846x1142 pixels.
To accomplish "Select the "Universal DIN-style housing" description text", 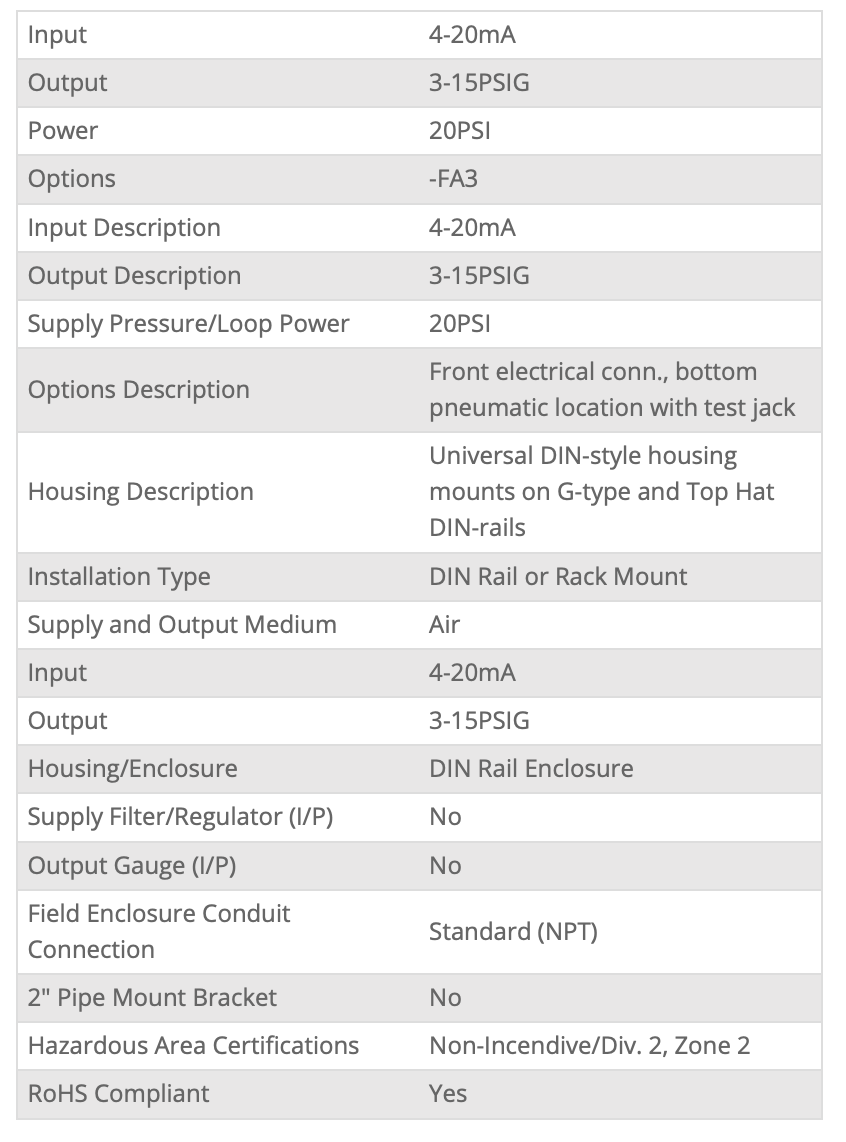I will point(583,456).
